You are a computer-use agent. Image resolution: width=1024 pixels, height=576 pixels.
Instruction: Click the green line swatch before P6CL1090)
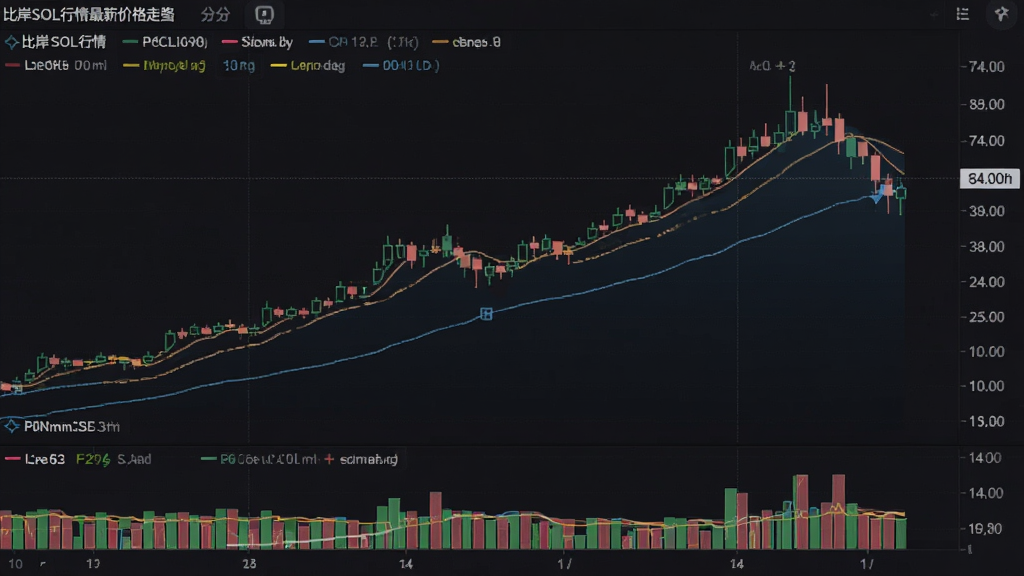pyautogui.click(x=131, y=42)
